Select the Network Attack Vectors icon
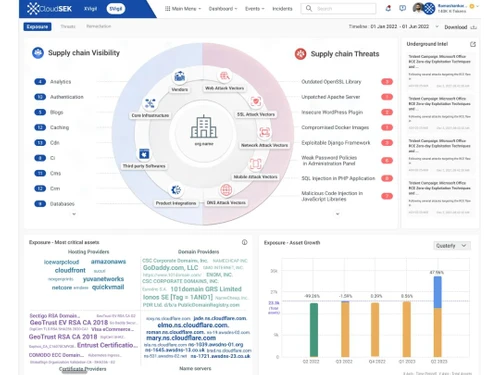The height and width of the screenshot is (375, 500). [264, 132]
